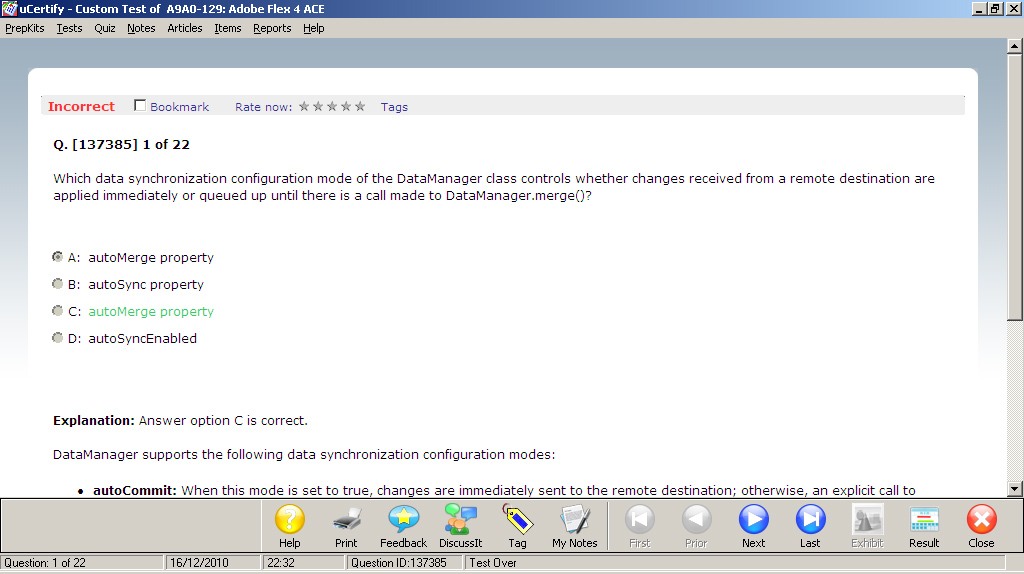Rate the question two stars

tap(318, 106)
